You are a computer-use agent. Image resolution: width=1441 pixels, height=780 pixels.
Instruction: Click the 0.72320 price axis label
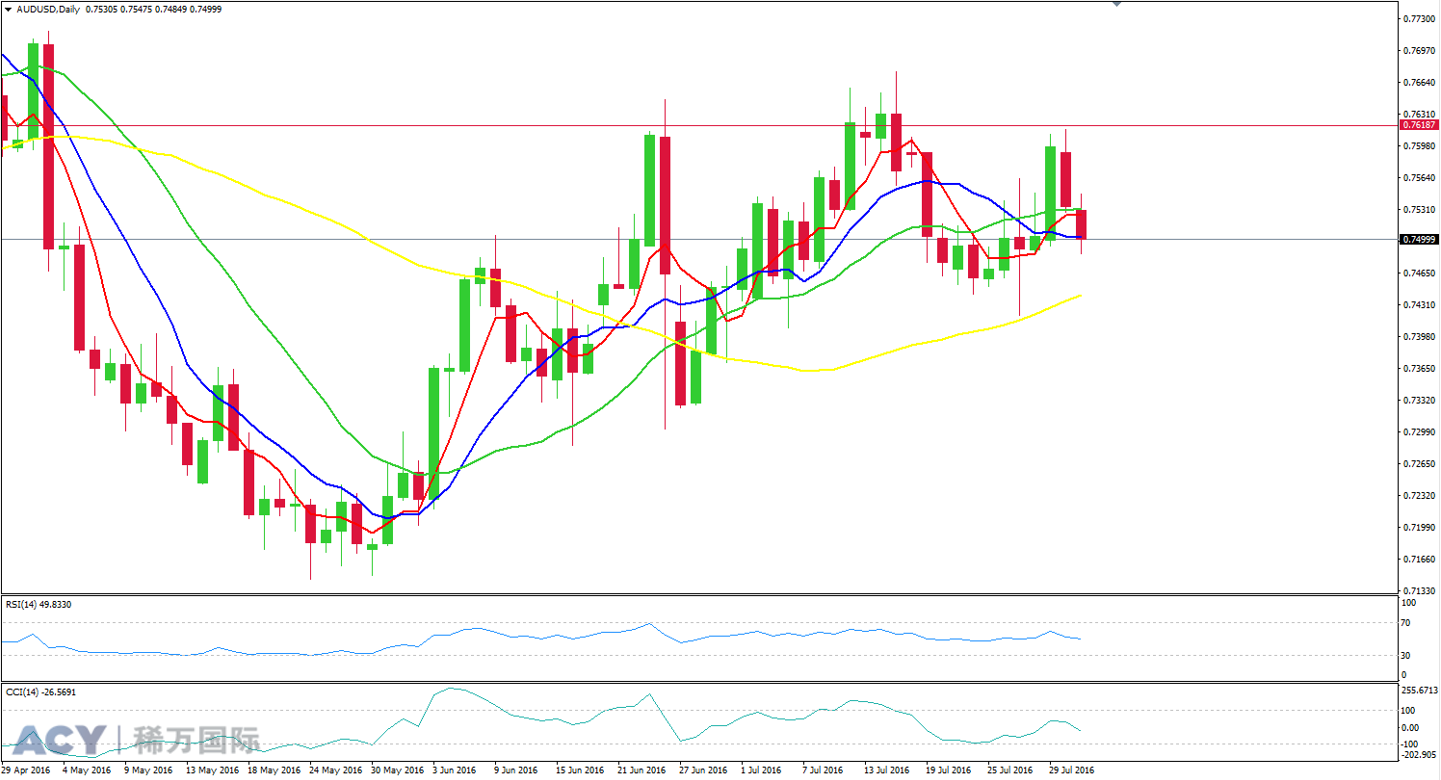point(1420,496)
